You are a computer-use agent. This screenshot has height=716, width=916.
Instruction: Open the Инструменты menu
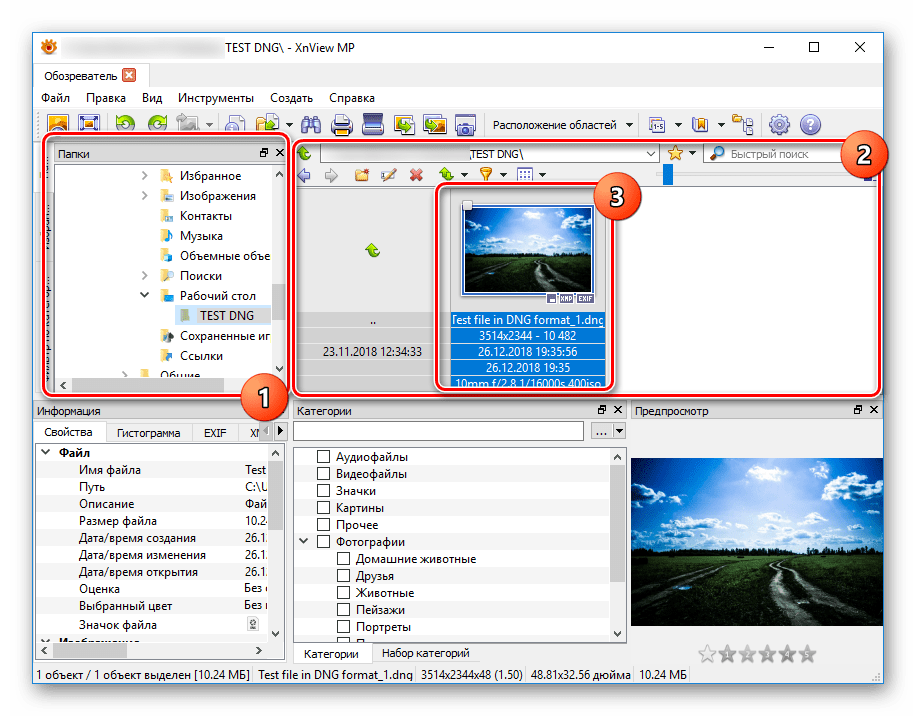(x=215, y=98)
